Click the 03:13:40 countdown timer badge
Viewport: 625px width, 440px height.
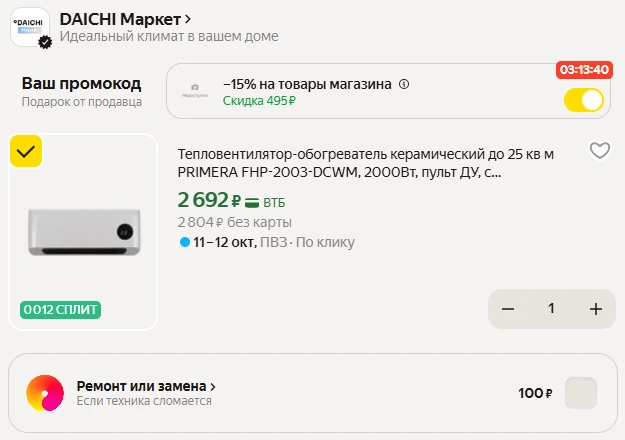[584, 70]
